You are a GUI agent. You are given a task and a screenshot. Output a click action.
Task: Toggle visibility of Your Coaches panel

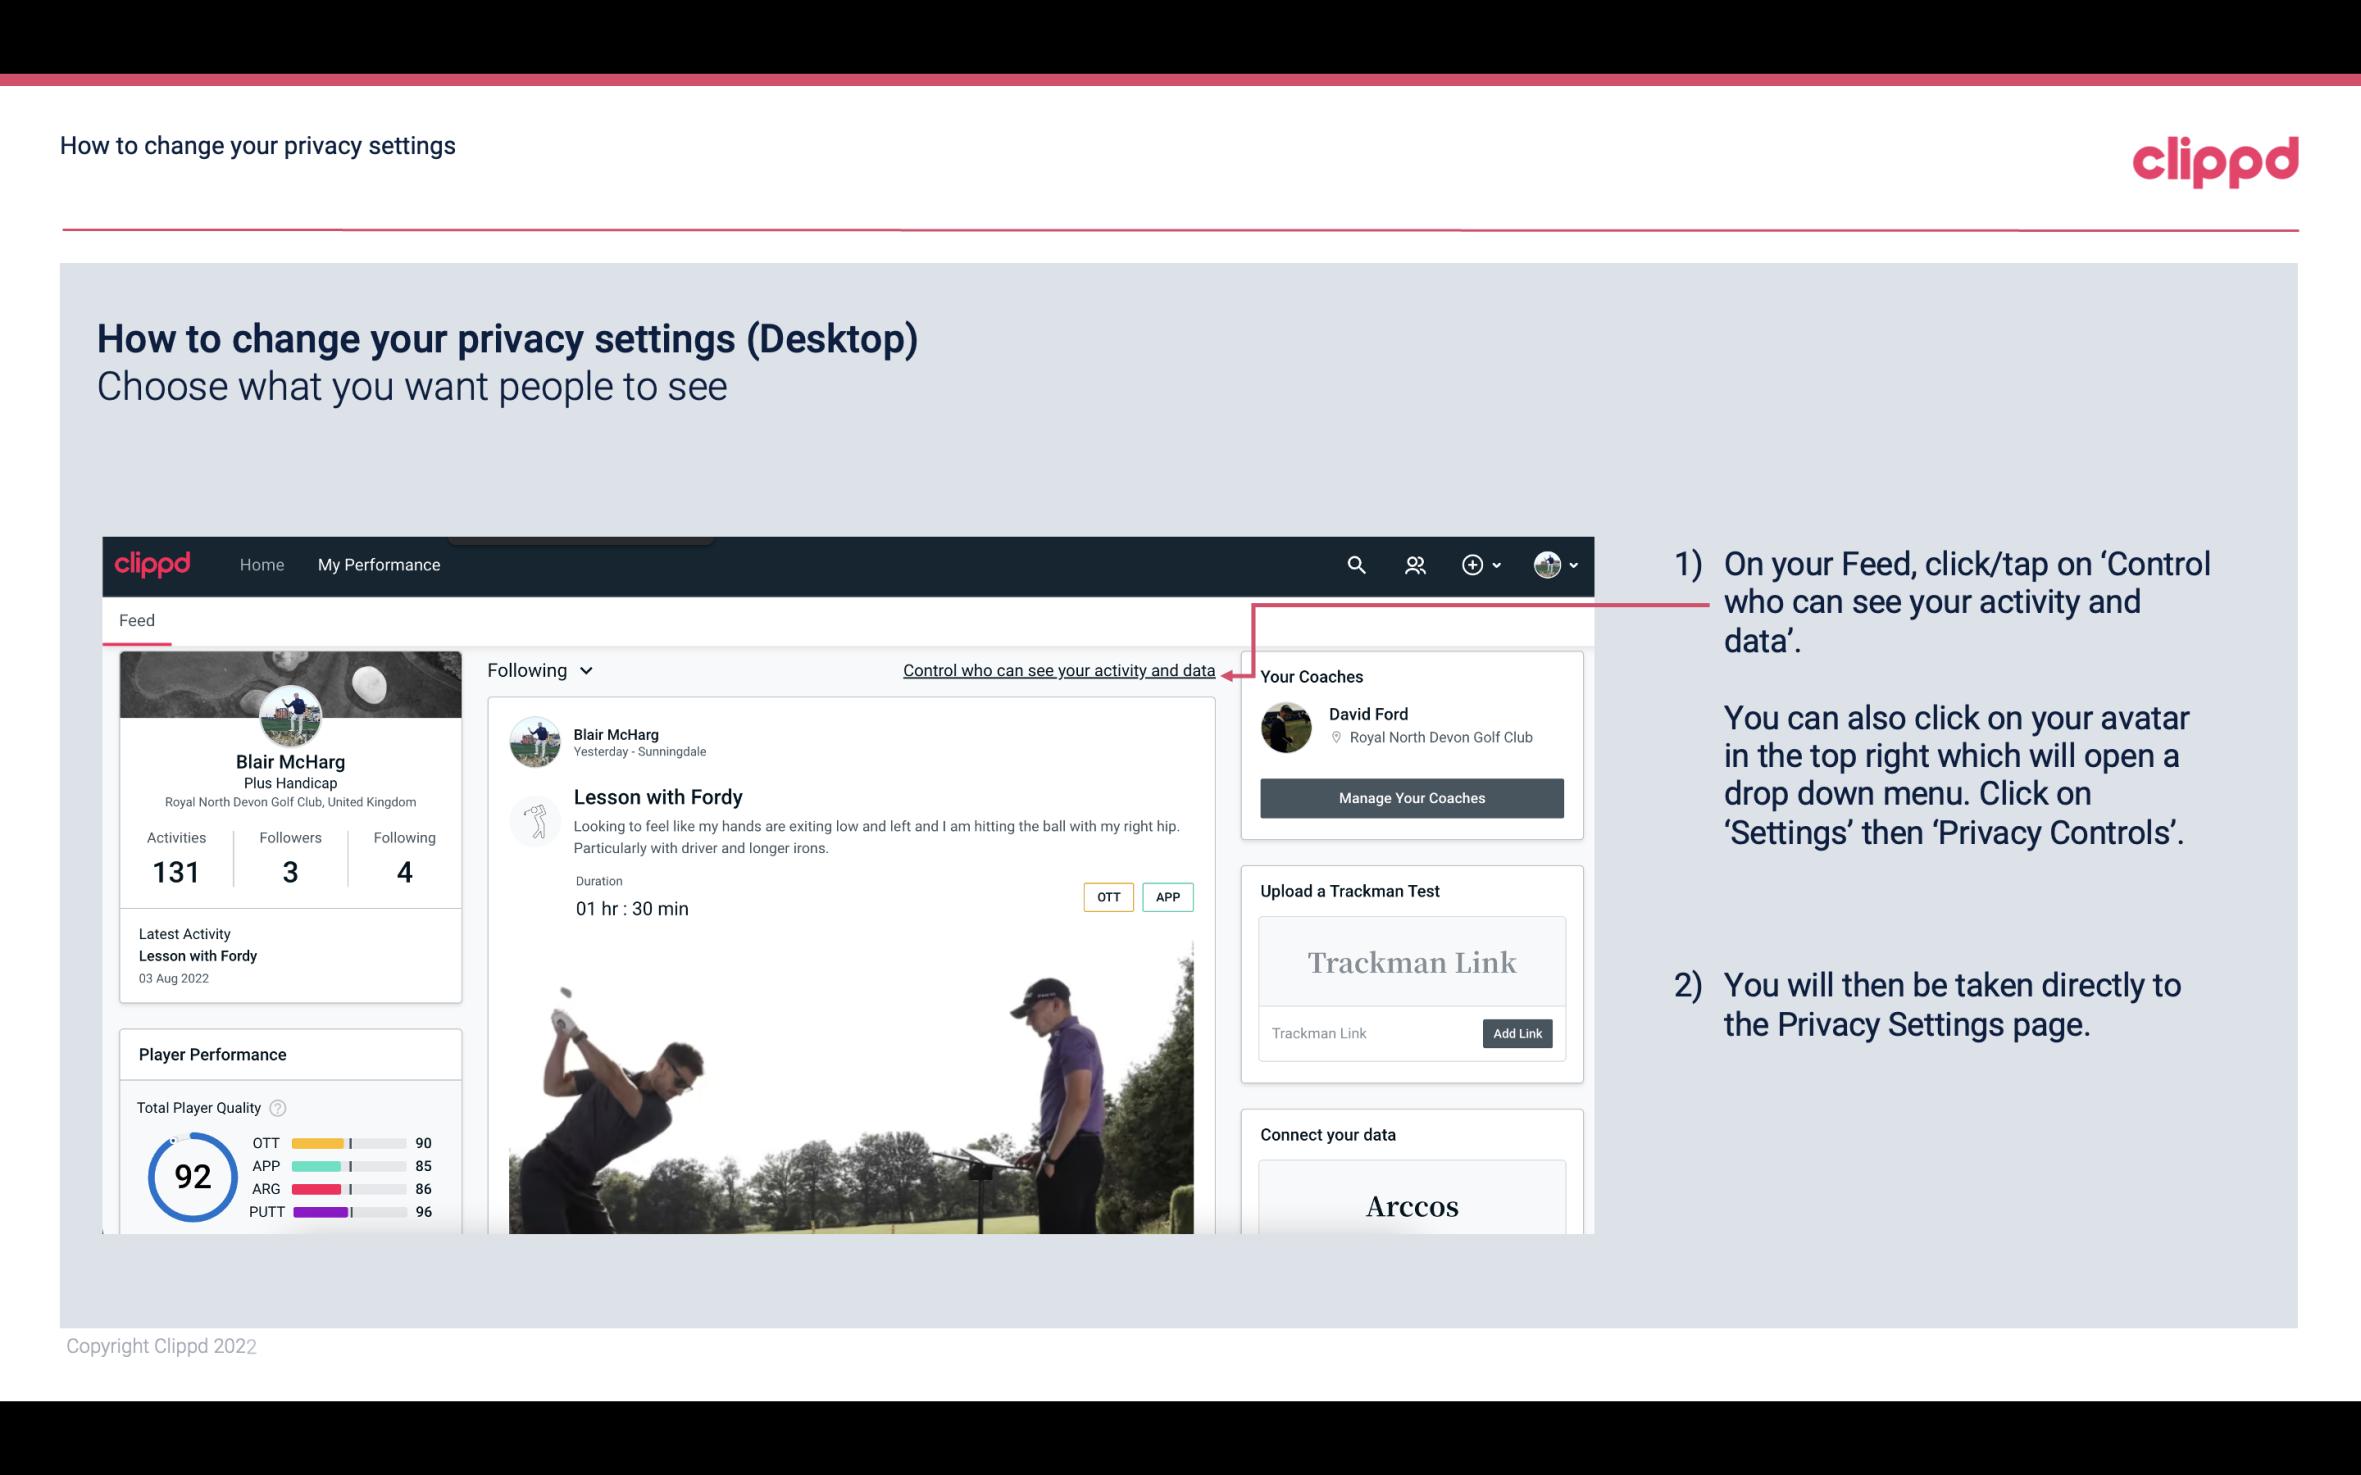[x=1313, y=676]
